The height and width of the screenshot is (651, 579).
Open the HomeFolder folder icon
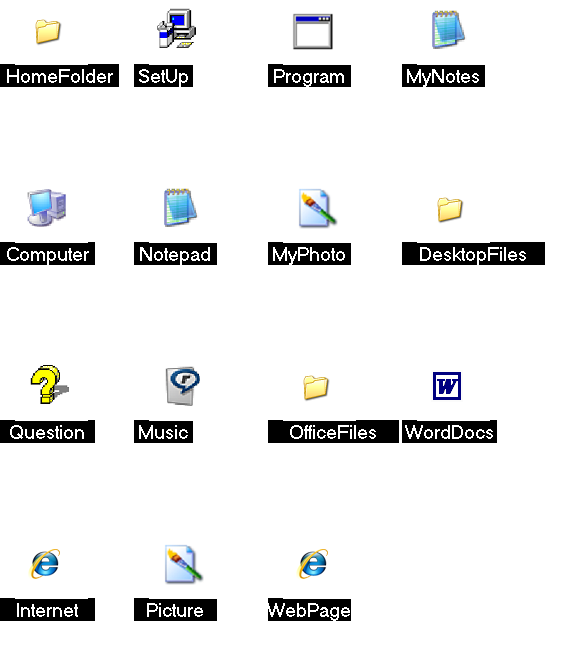click(48, 31)
